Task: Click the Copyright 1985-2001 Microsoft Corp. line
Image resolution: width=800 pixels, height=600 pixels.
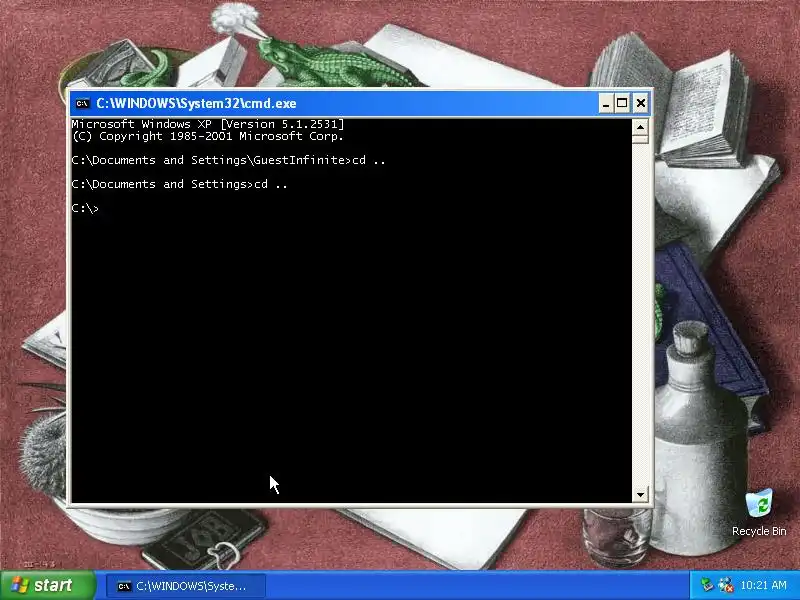Action: click(x=208, y=136)
